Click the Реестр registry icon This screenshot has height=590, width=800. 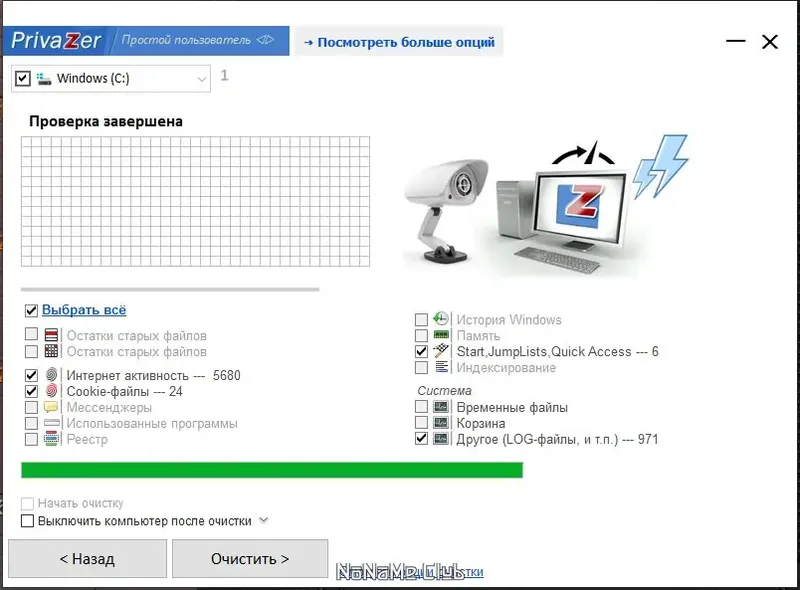(x=51, y=438)
